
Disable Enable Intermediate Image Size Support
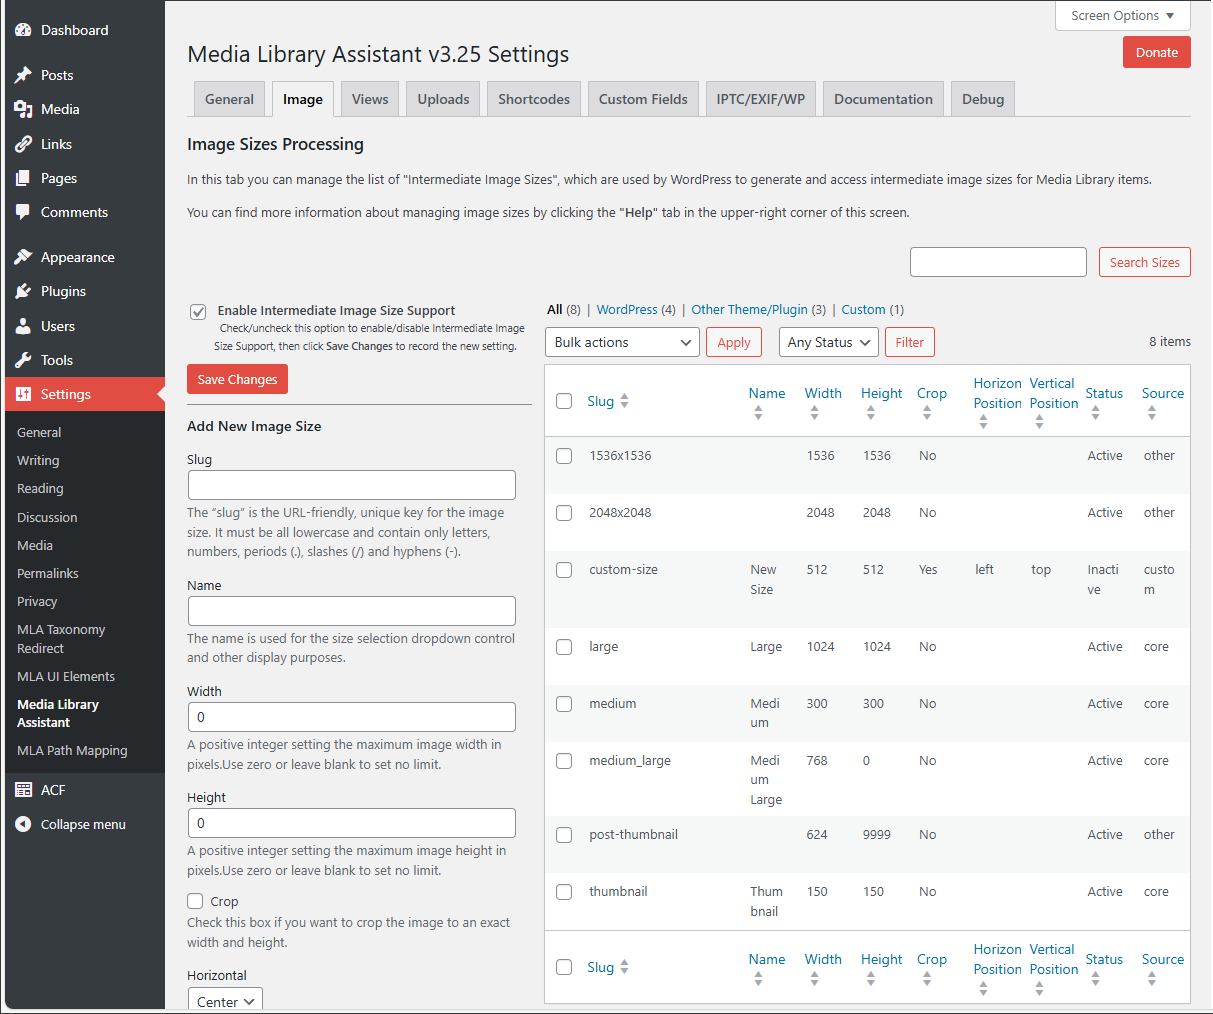pos(198,311)
